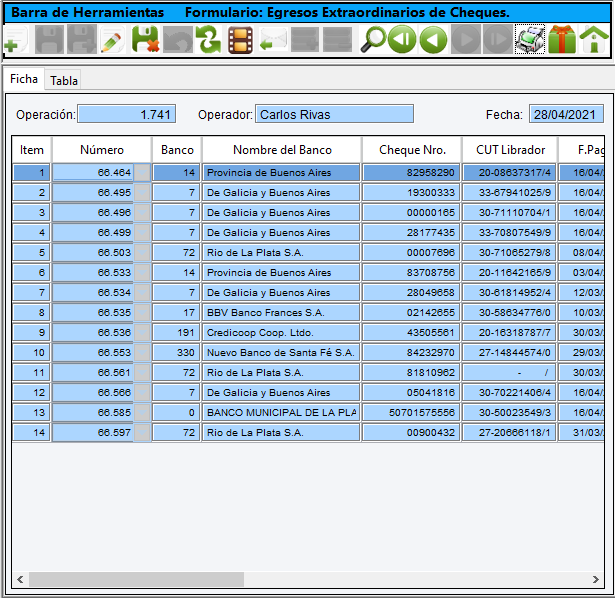
Task: Click the Nombre del Banco column header
Action: (x=282, y=150)
